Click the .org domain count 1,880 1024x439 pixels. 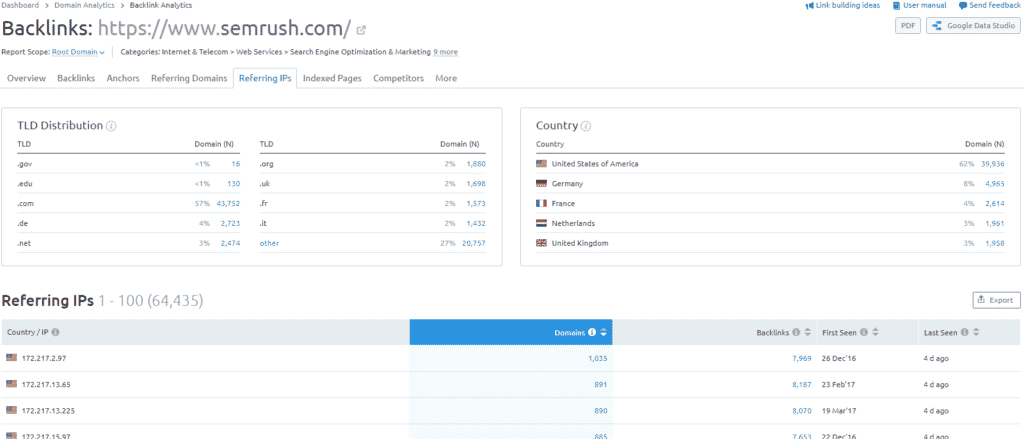(476, 164)
